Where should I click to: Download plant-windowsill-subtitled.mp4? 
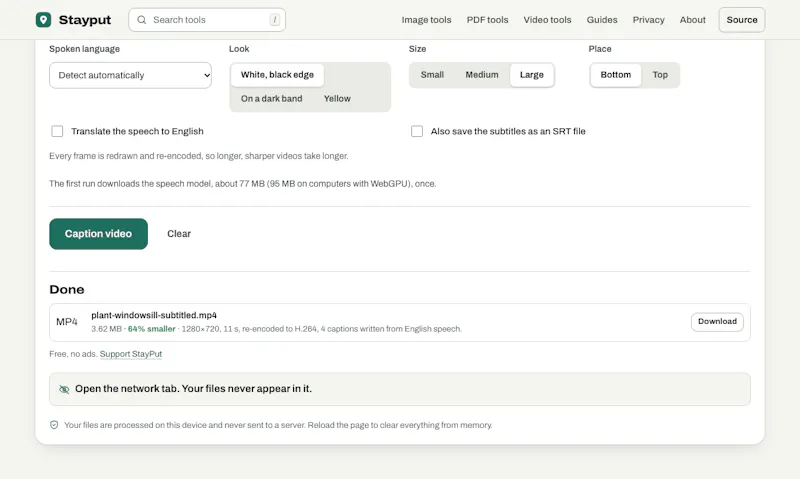[717, 322]
